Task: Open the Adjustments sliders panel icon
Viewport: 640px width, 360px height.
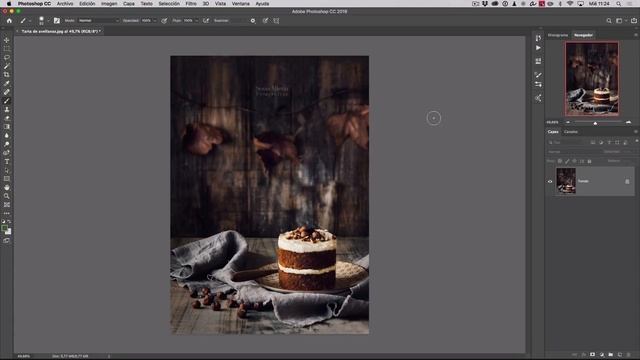Action: [538, 84]
